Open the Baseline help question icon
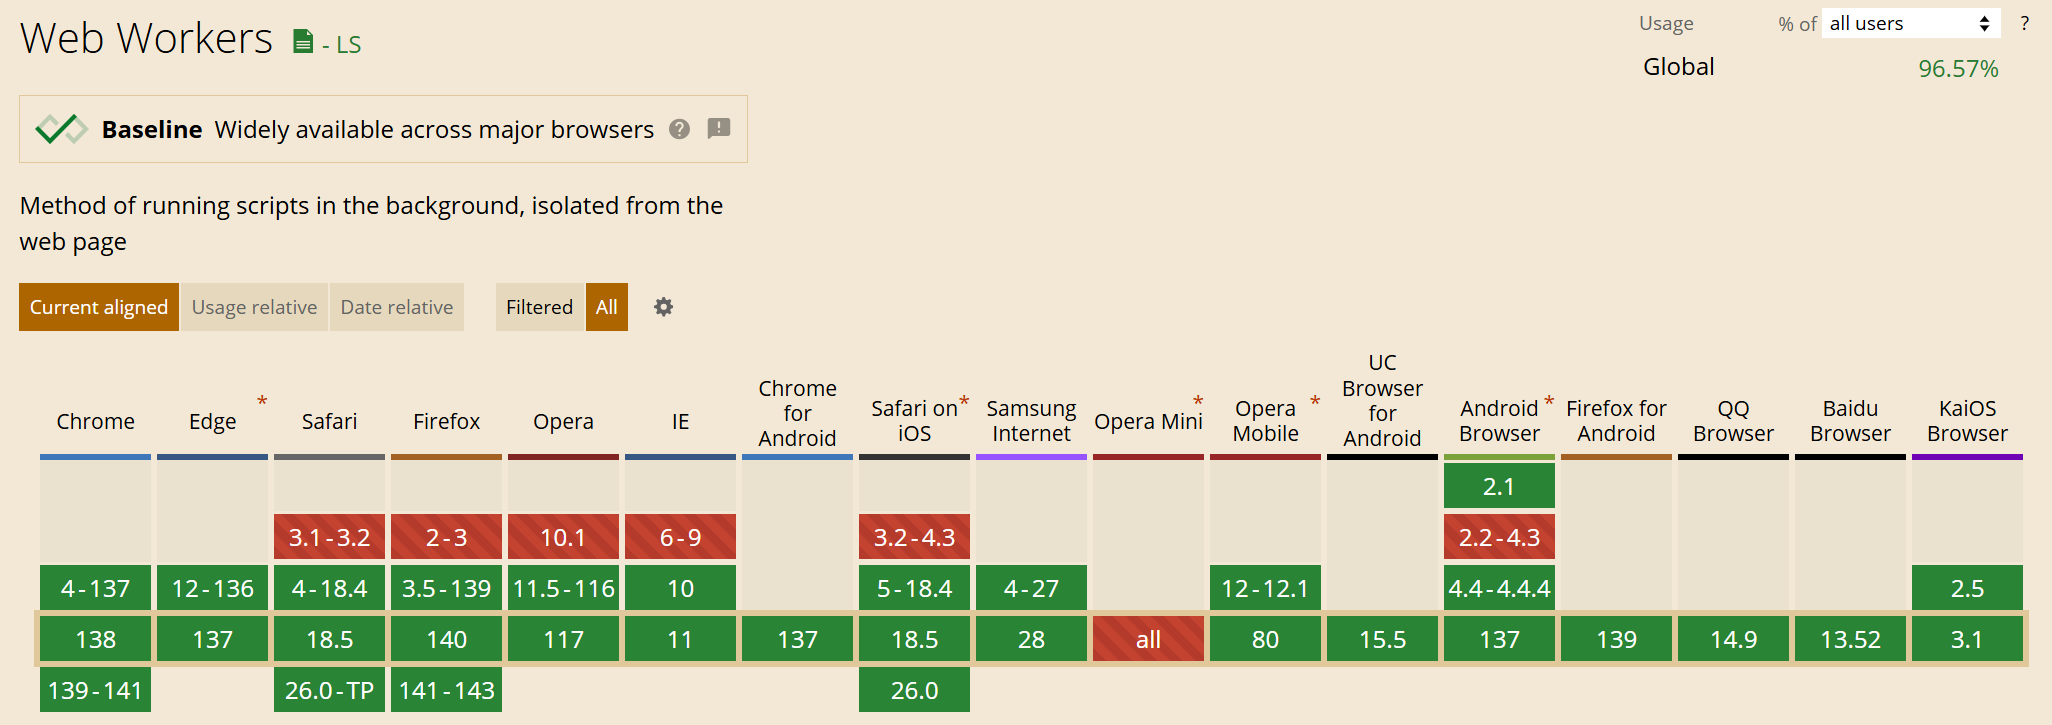The image size is (2052, 725). (680, 129)
